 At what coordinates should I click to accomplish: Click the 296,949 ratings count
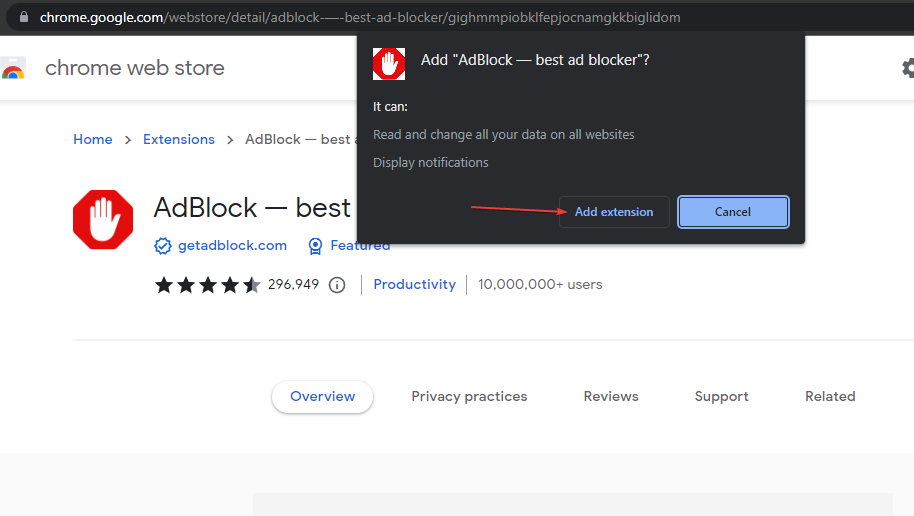tap(293, 285)
